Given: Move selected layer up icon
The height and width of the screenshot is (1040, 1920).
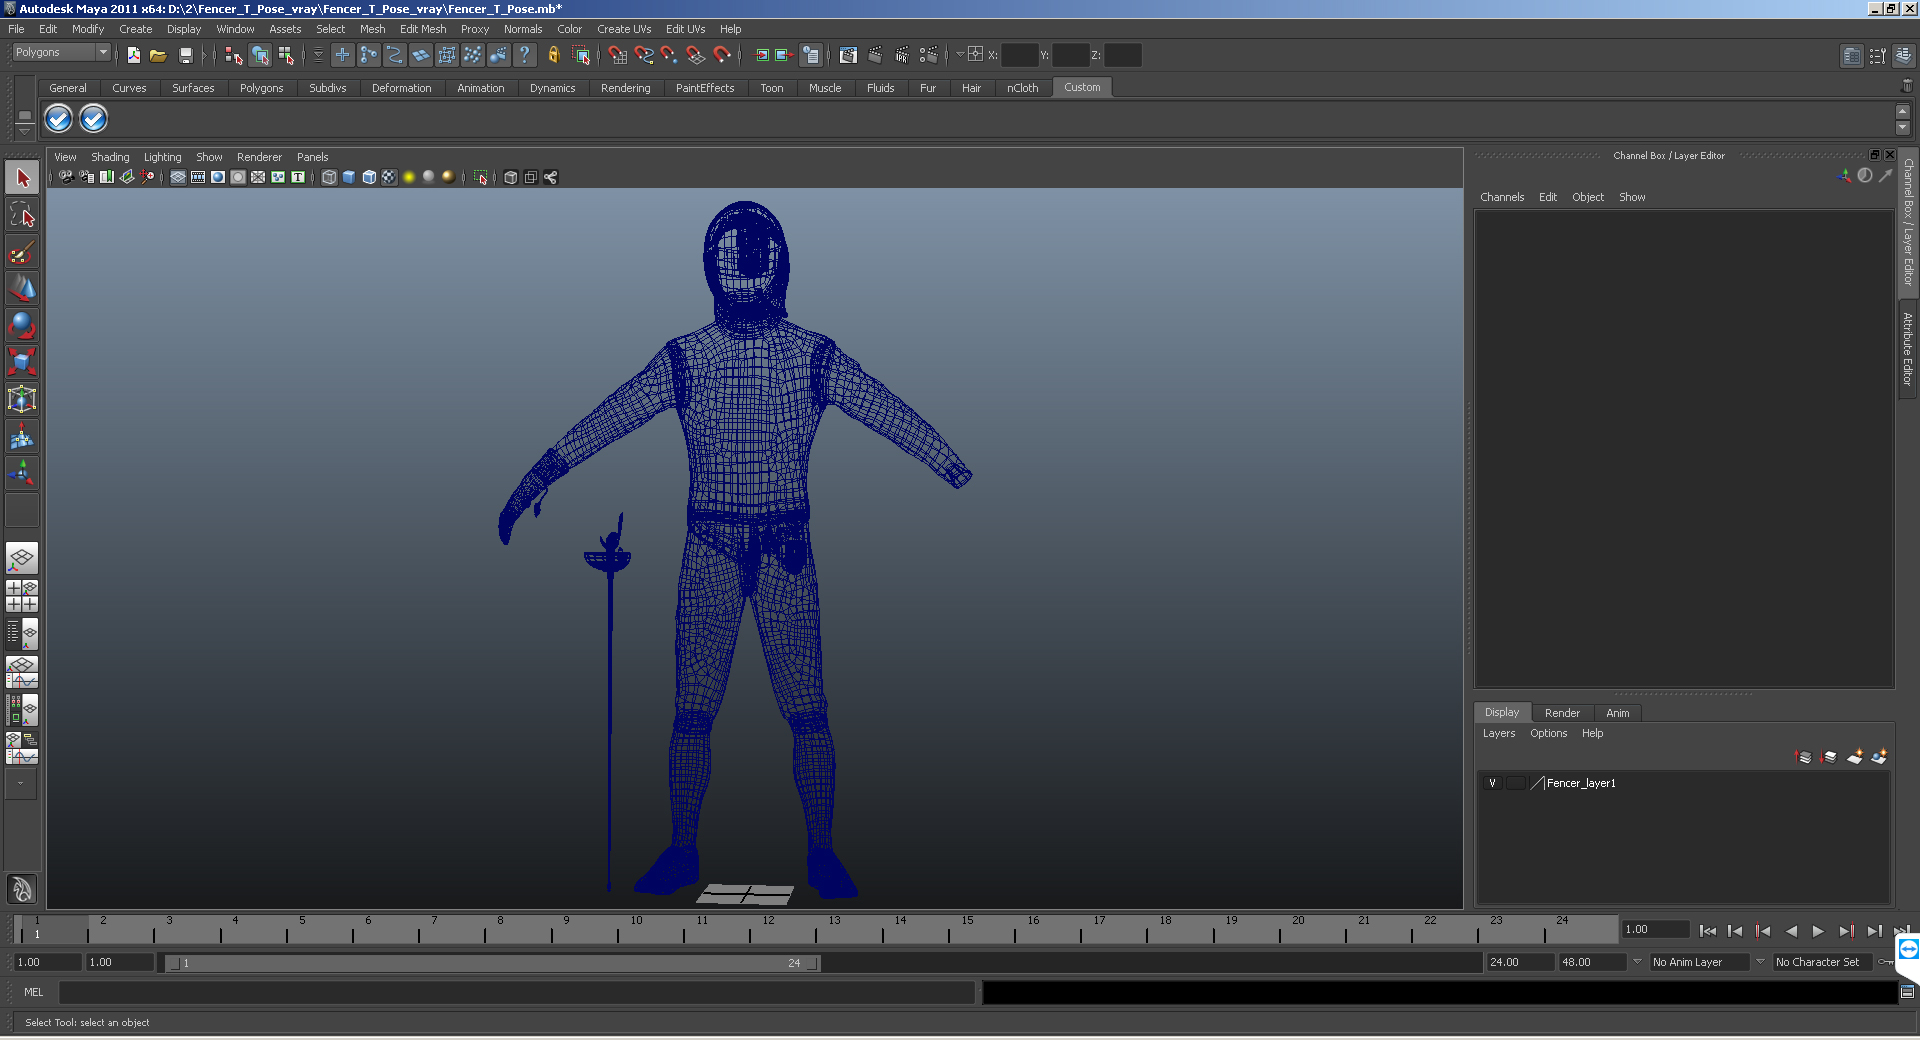Looking at the screenshot, I should pos(1804,757).
